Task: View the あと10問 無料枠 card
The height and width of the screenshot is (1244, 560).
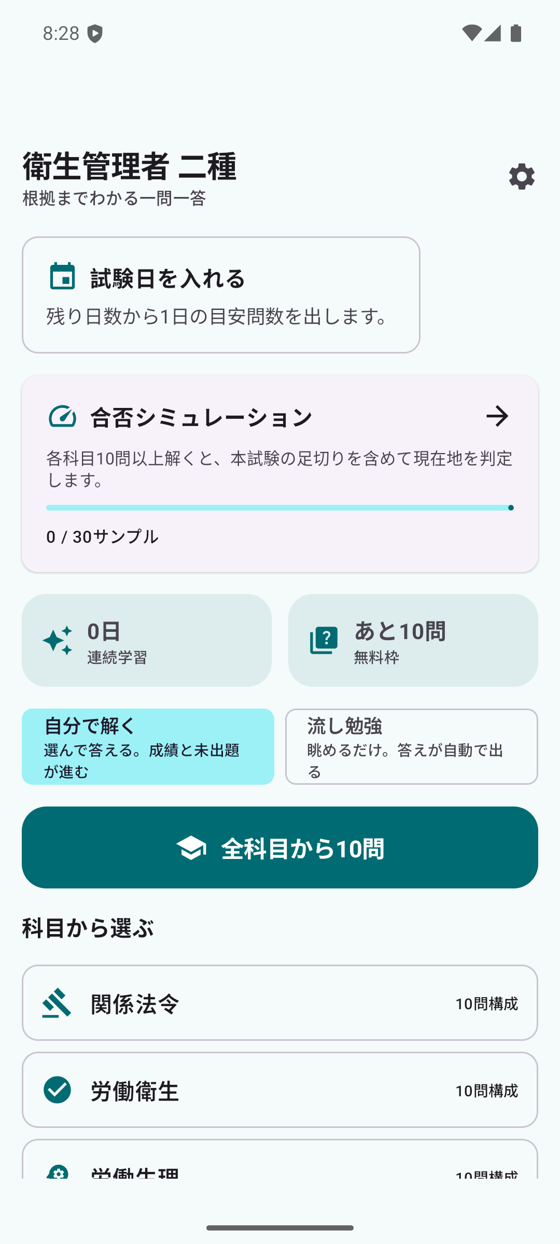Action: pos(413,640)
